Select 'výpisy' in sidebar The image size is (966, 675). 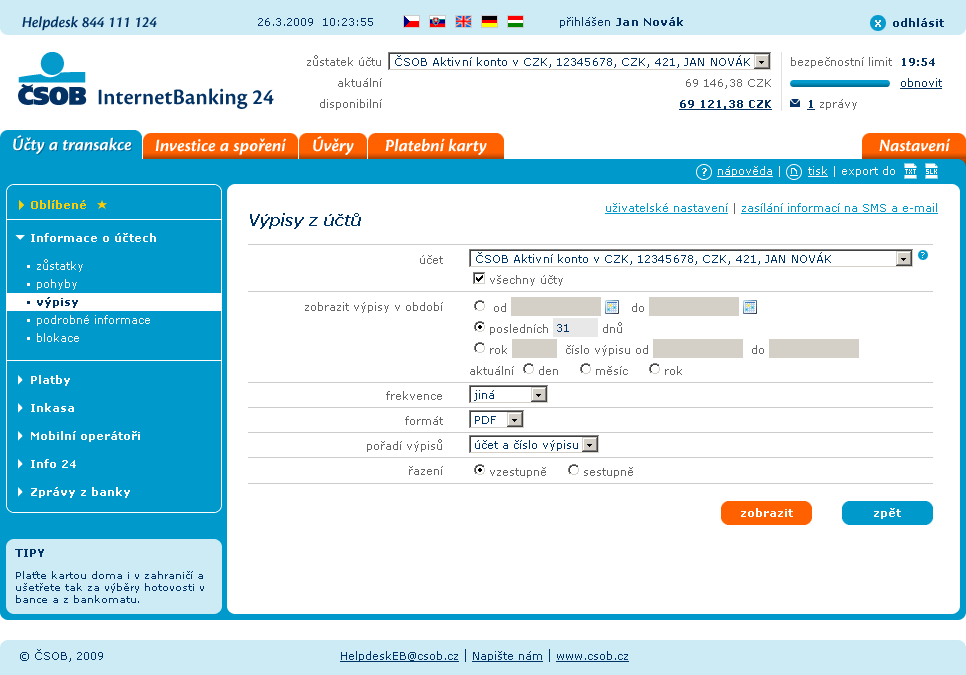pos(114,302)
